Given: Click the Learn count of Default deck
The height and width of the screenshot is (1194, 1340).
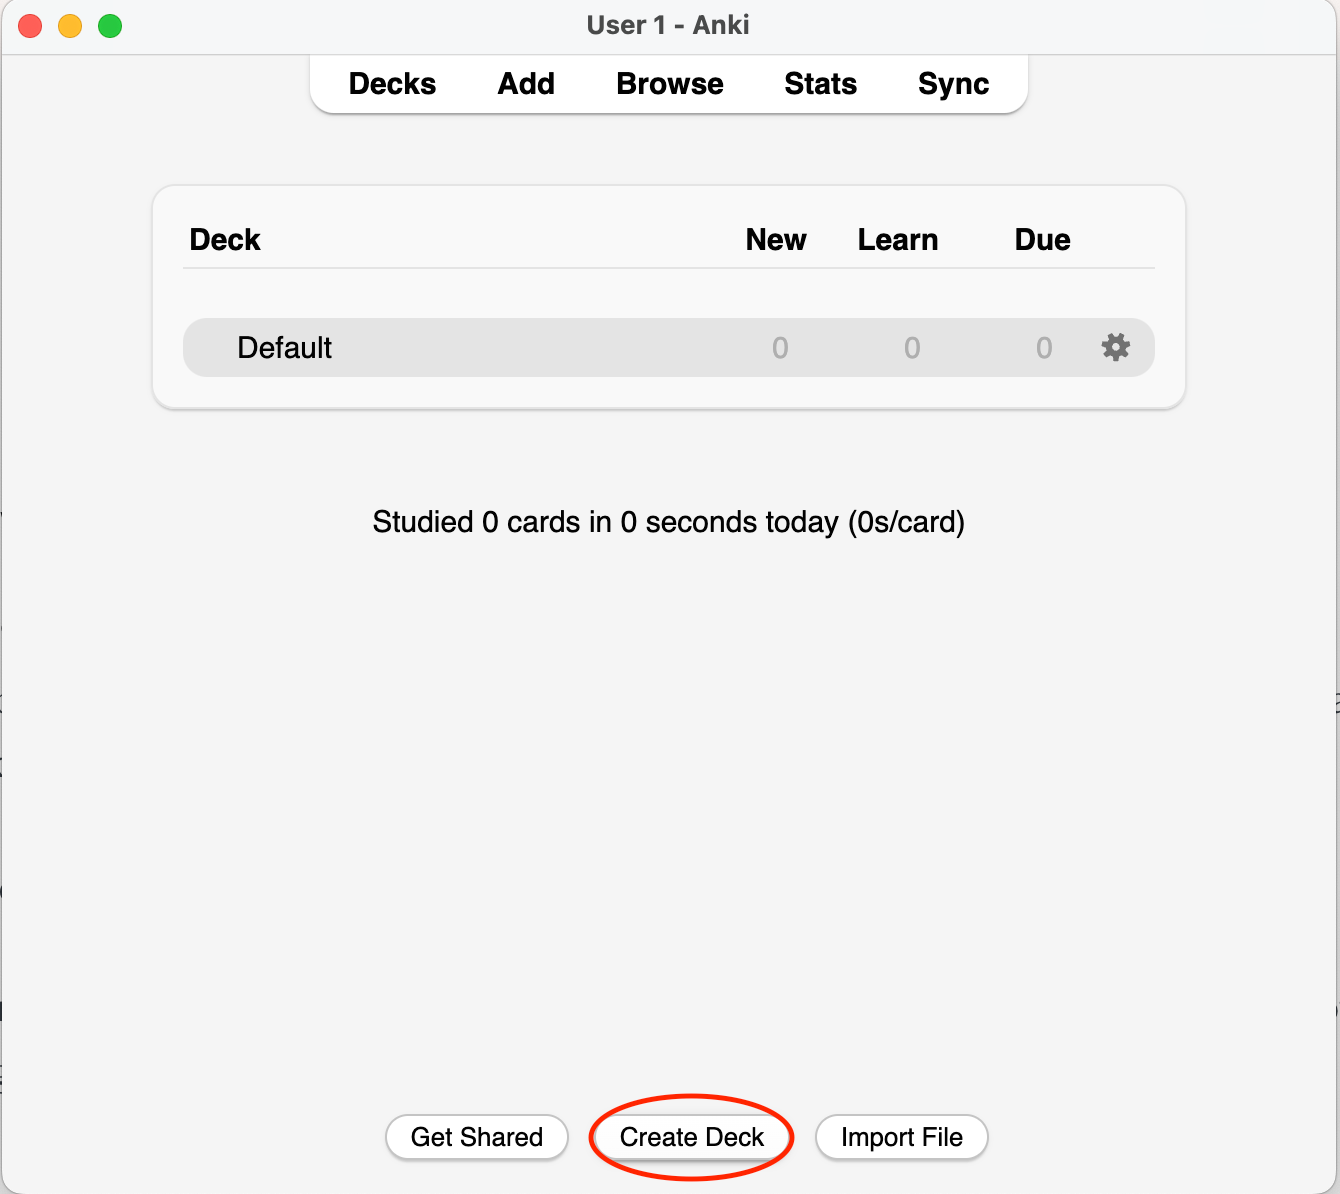Looking at the screenshot, I should pos(912,348).
